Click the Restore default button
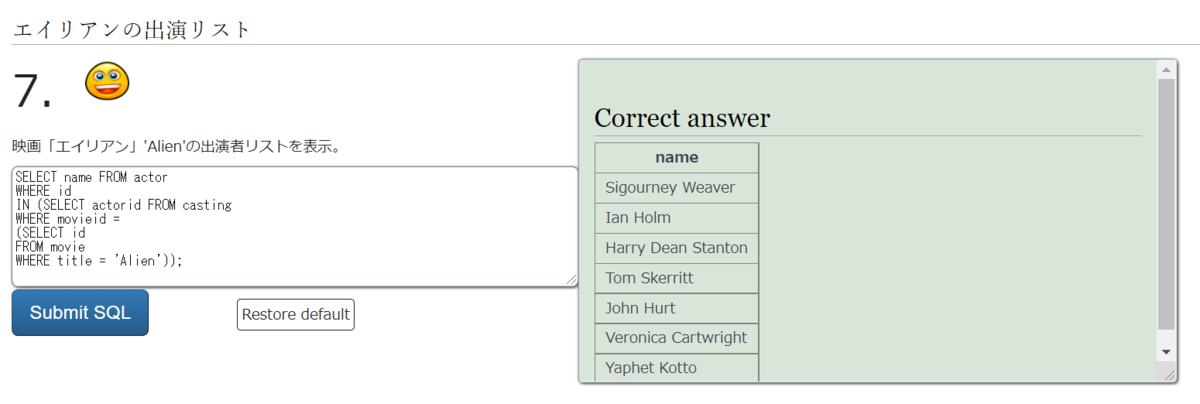 coord(296,314)
